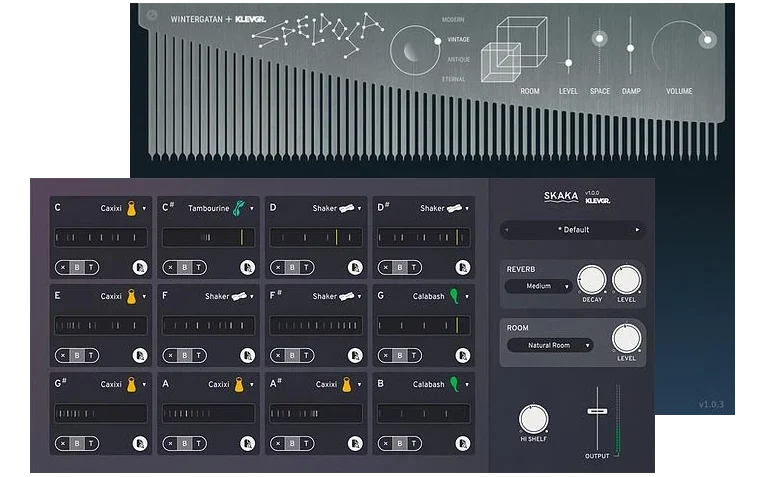Click the Shaker icon on pad D

point(346,208)
